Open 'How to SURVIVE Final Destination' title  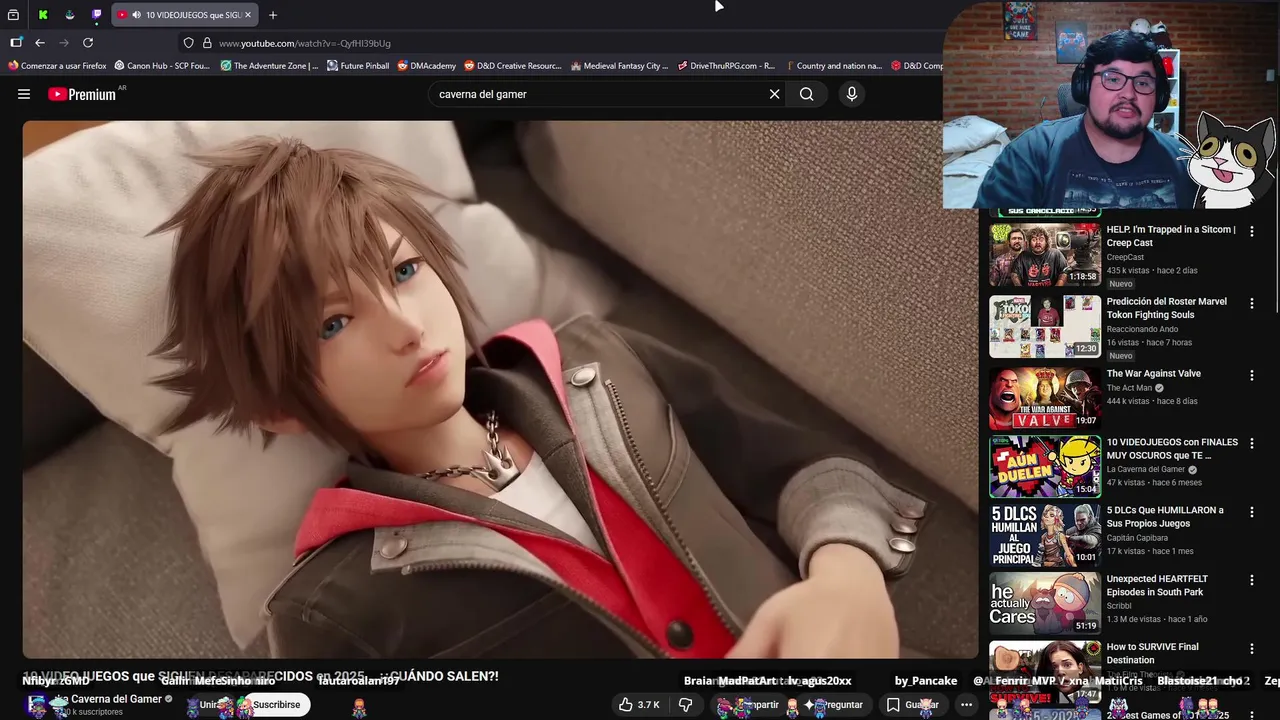coord(1153,653)
